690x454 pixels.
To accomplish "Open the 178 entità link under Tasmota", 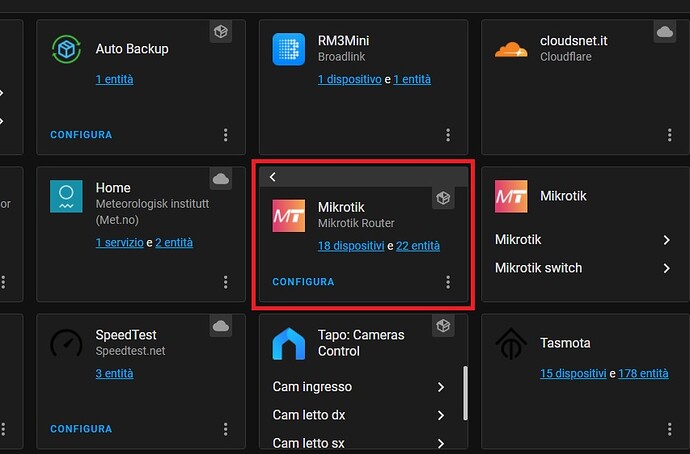I will [x=643, y=373].
